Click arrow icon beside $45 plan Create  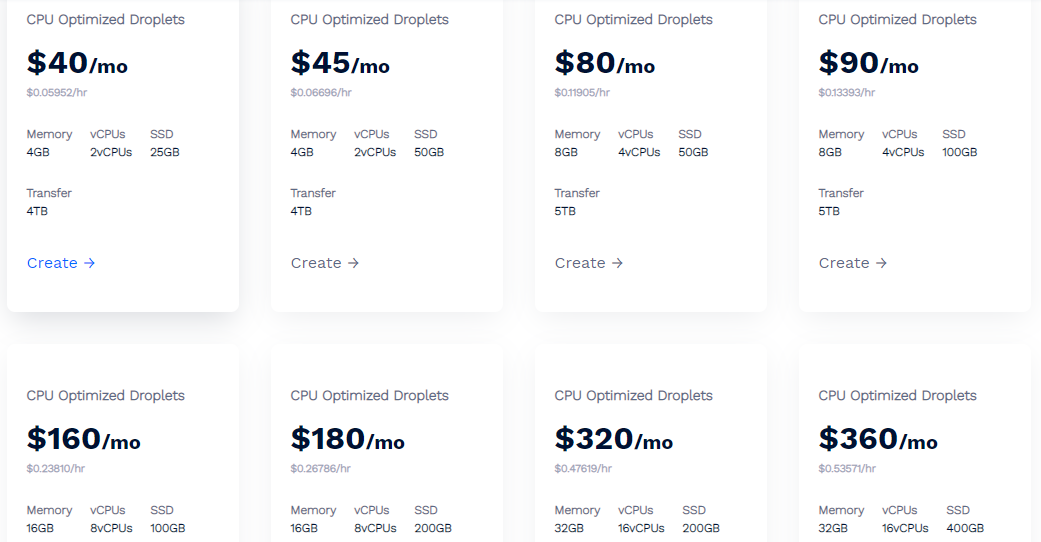(x=354, y=263)
